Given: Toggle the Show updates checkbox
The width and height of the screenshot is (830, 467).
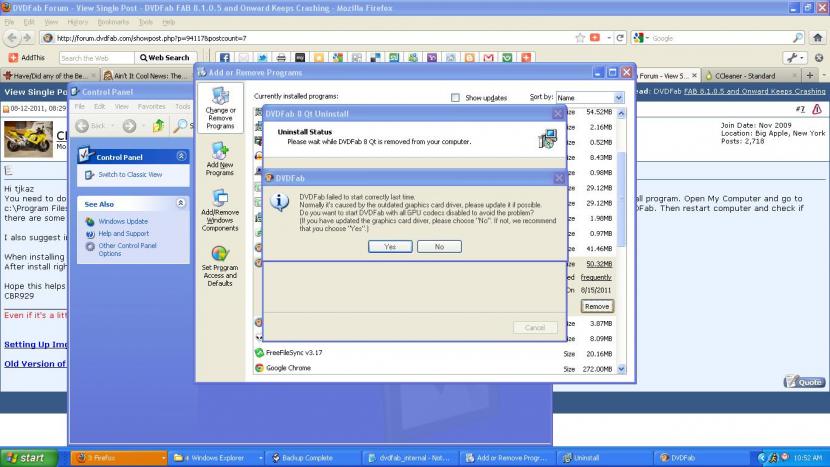Looking at the screenshot, I should tap(455, 97).
